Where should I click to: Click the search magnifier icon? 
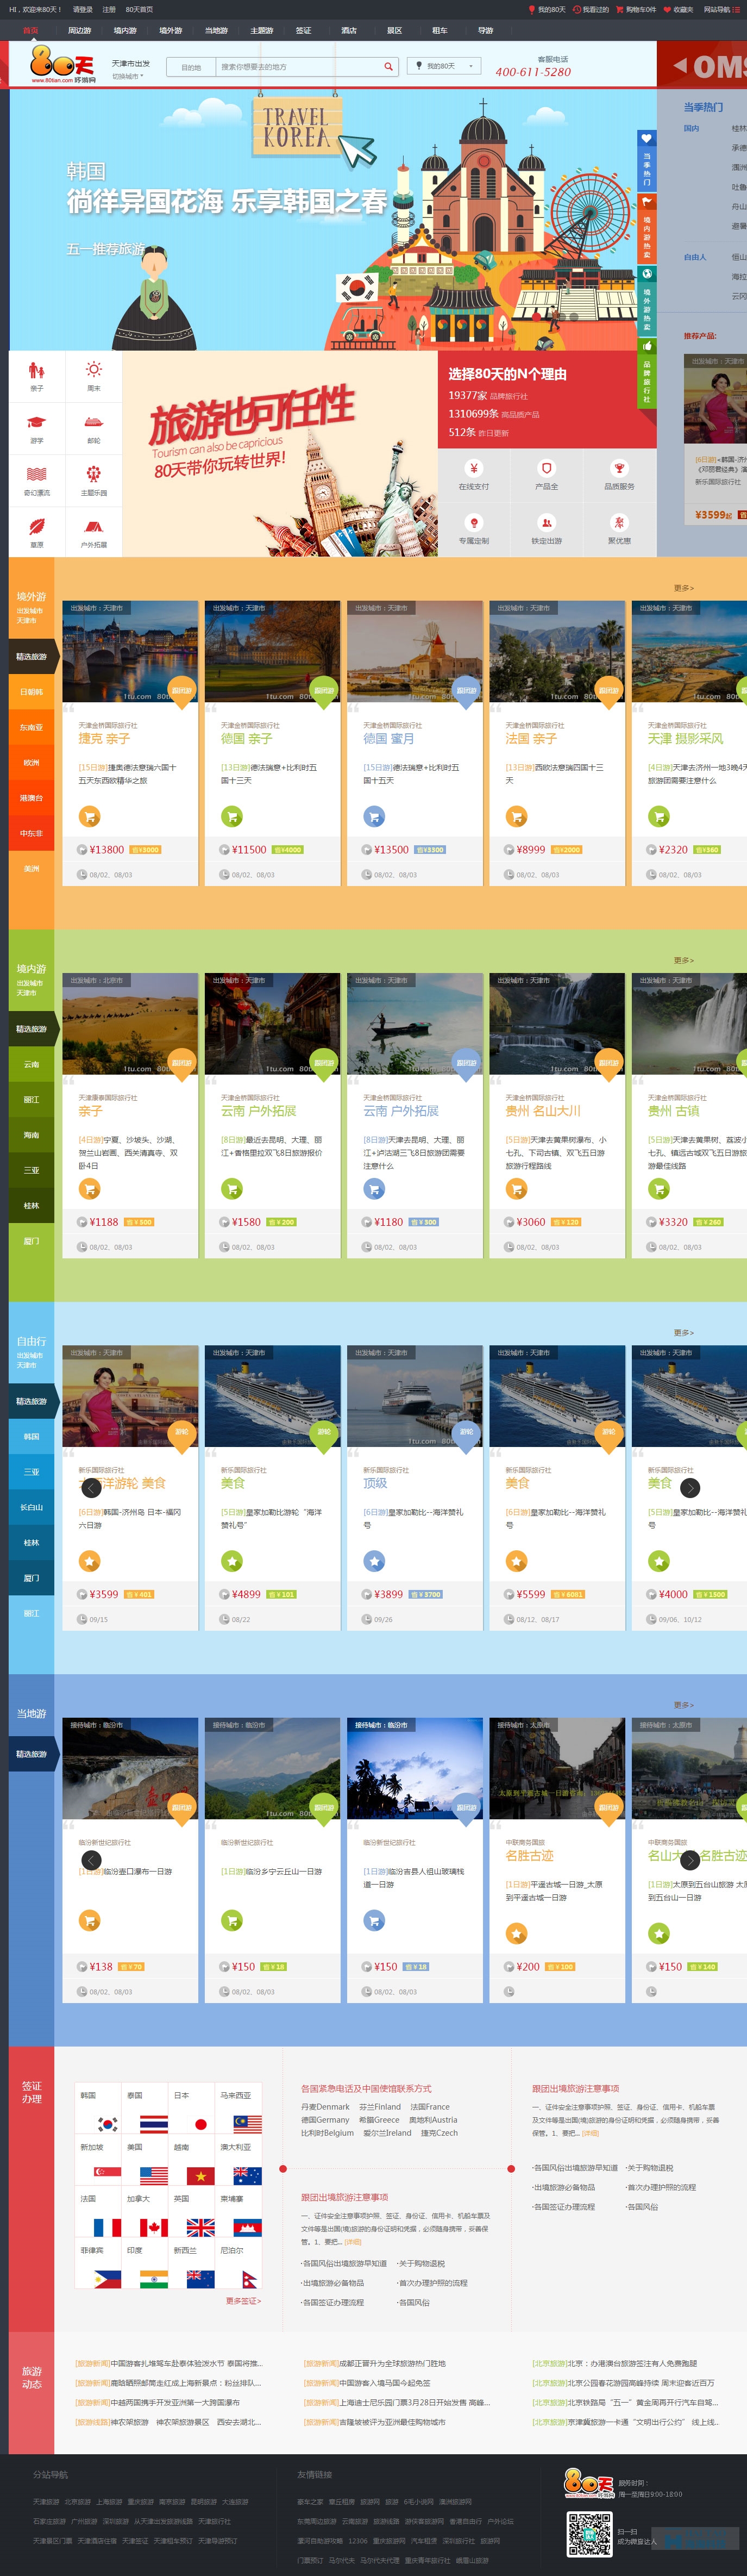[388, 67]
